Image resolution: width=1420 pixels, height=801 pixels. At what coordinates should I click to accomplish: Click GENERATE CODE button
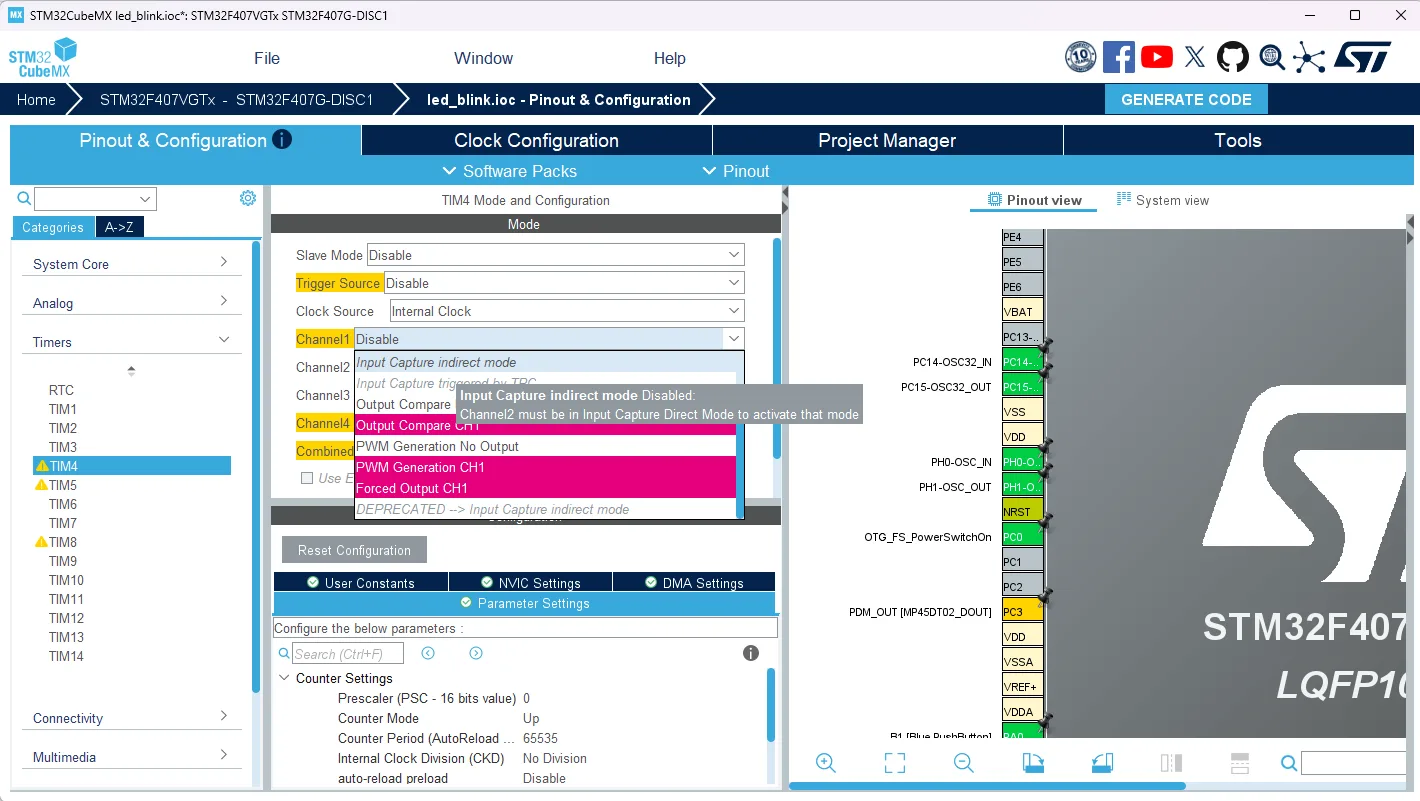click(1186, 99)
